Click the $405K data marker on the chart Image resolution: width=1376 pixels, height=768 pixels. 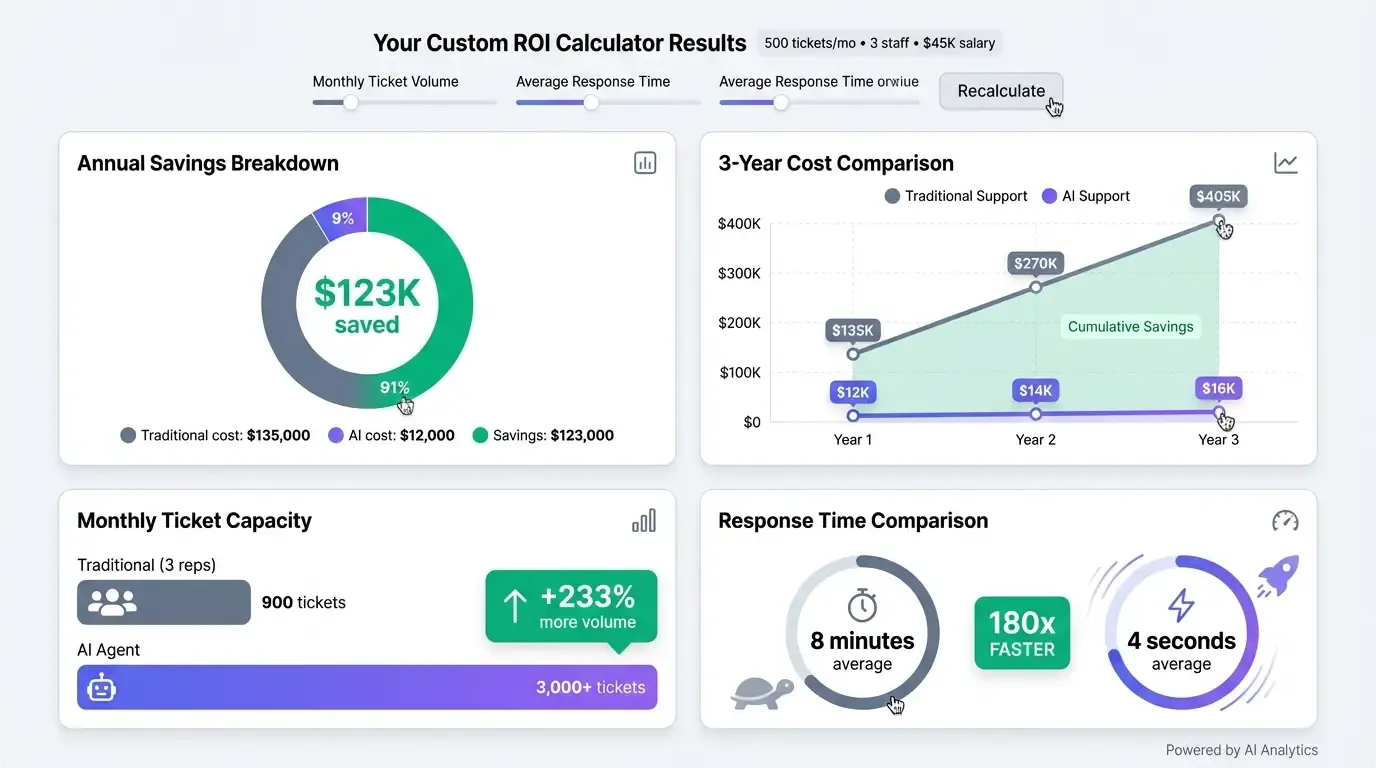click(1218, 196)
